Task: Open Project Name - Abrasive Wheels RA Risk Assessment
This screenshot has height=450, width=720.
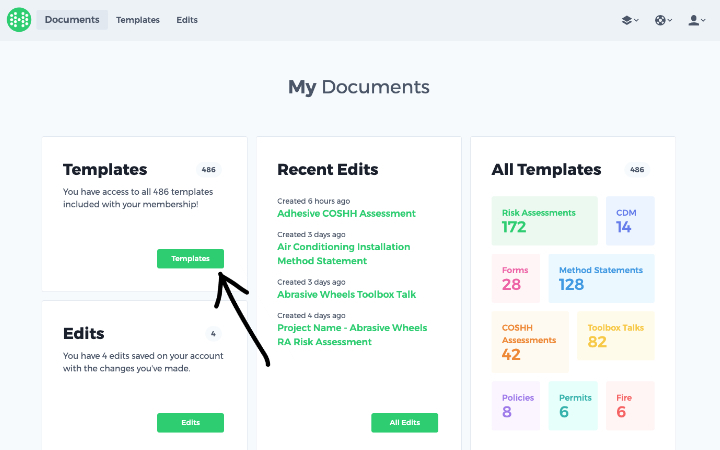Action: point(352,335)
